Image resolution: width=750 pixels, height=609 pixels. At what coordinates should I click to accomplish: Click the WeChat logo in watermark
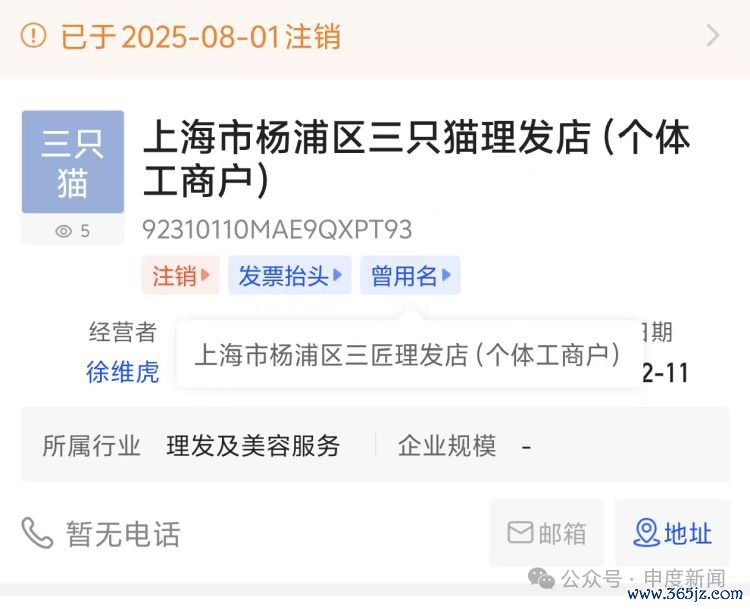[541, 579]
